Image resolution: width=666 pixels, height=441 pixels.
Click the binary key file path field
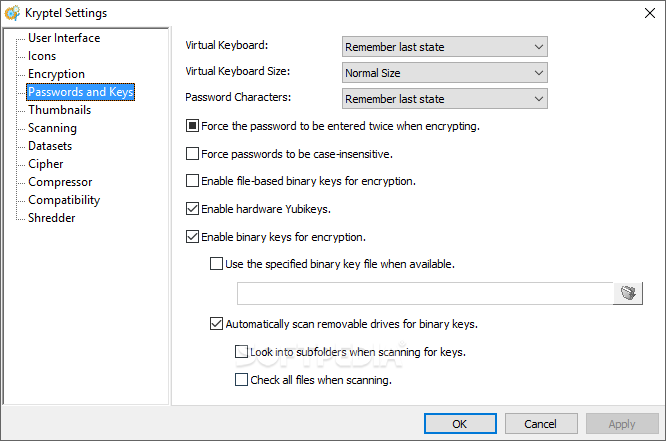point(425,293)
